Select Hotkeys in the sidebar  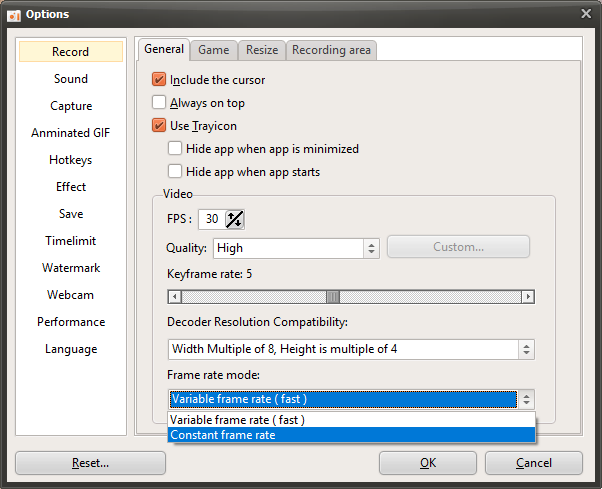pos(71,160)
